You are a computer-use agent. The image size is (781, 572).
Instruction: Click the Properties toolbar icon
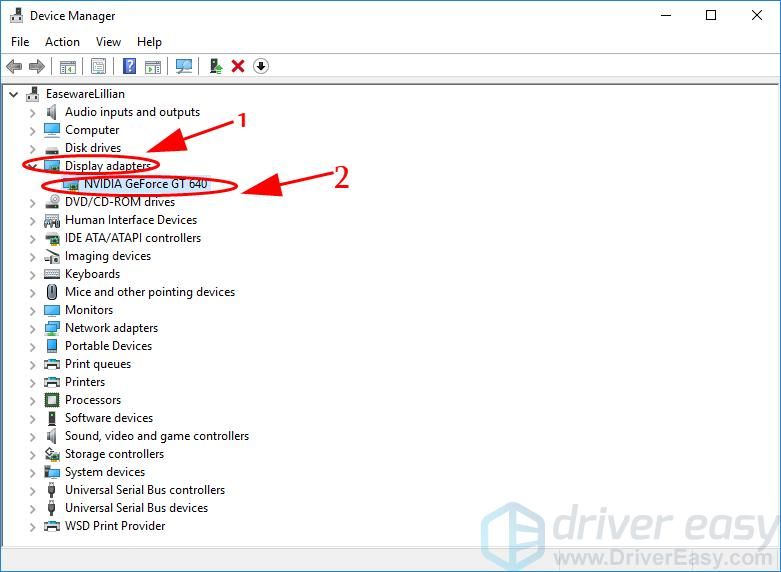coord(98,67)
